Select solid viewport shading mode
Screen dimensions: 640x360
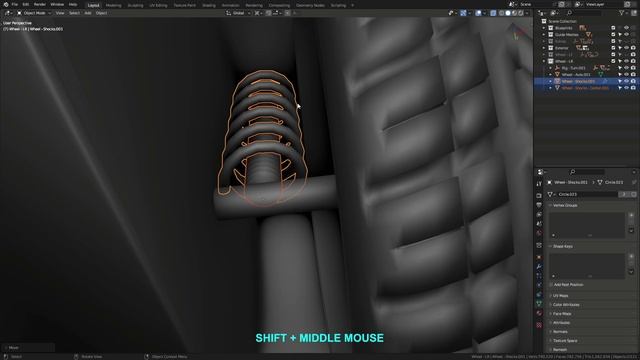click(508, 13)
